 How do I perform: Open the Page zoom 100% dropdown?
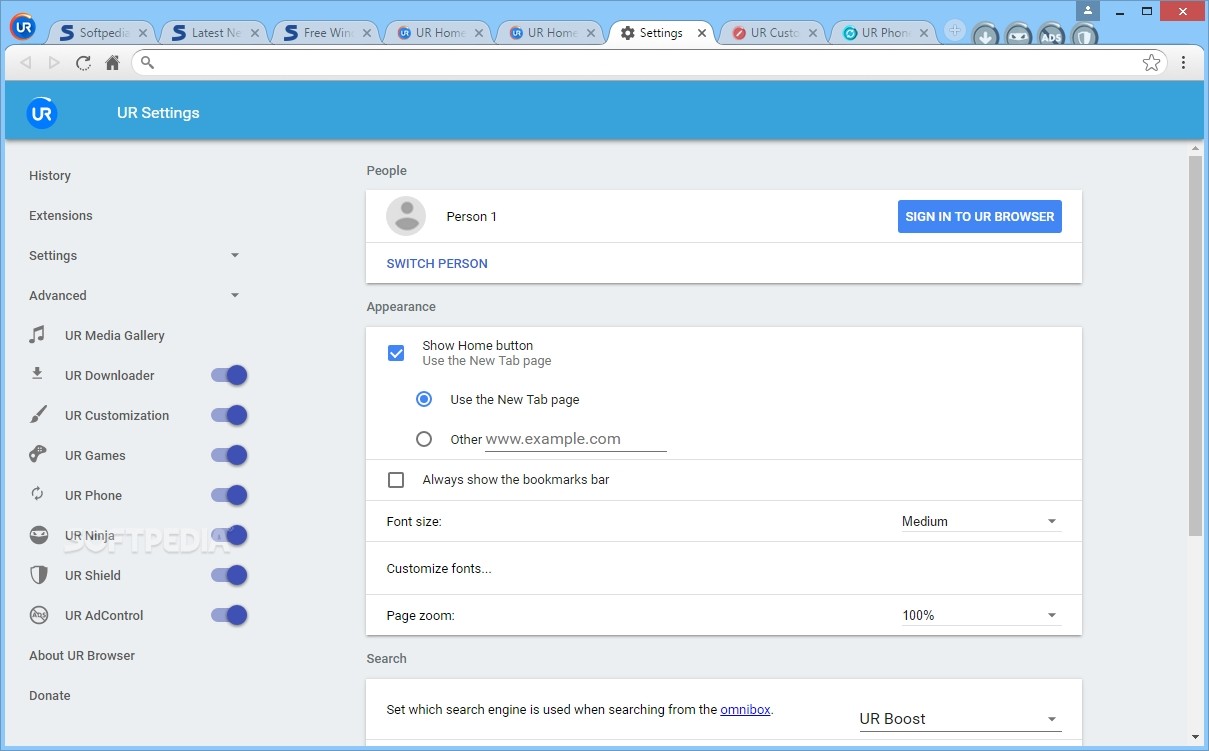(x=981, y=615)
